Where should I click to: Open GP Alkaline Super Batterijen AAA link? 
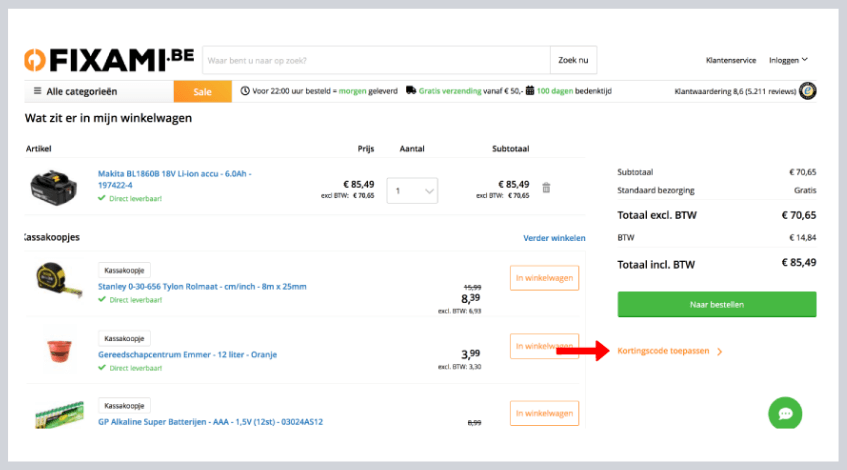pos(210,421)
